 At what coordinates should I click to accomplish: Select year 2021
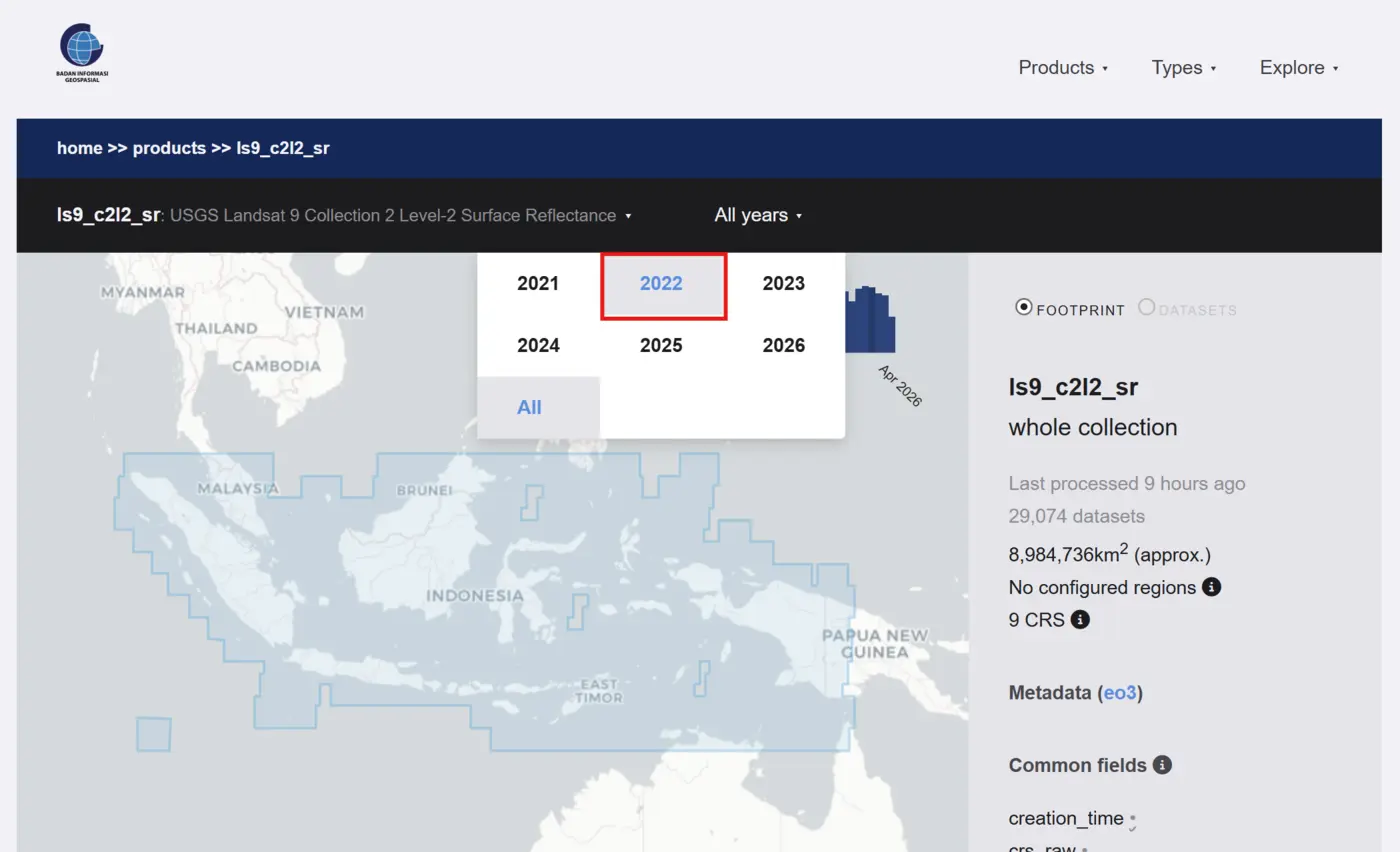pos(538,284)
